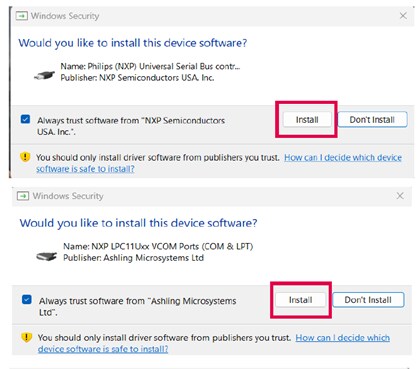420x369 pixels.
Task: Click Don't Install in the Ashling Microsystems dialog
Action: coord(368,300)
